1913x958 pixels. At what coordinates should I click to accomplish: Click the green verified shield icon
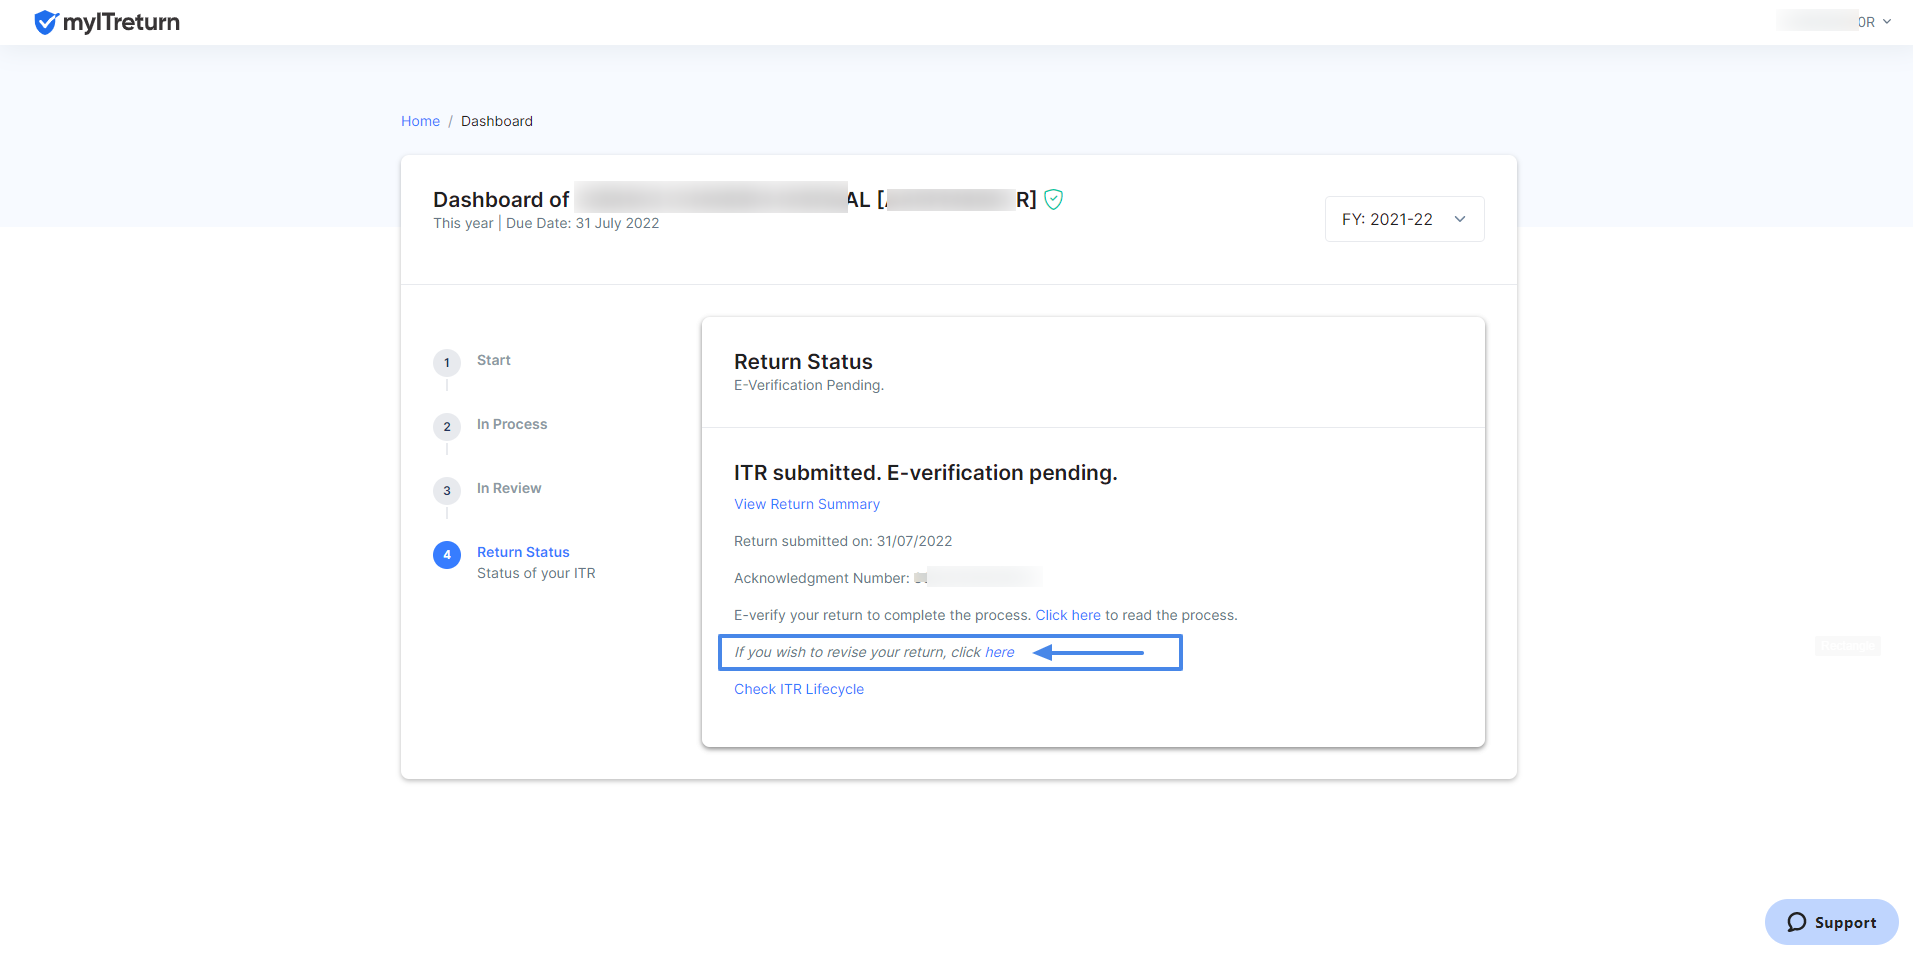(1053, 199)
